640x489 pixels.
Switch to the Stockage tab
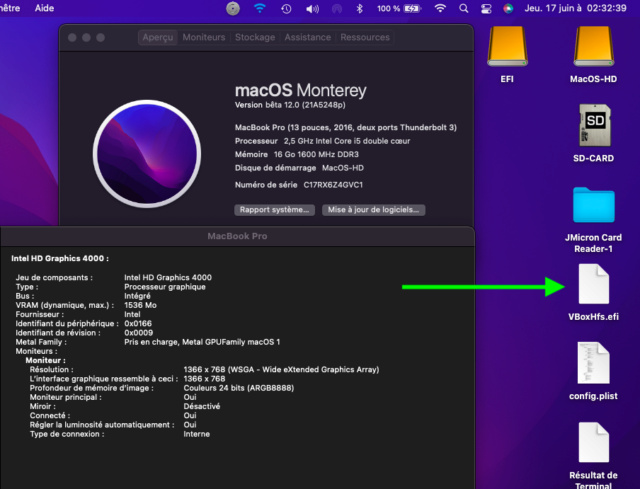[x=255, y=37]
